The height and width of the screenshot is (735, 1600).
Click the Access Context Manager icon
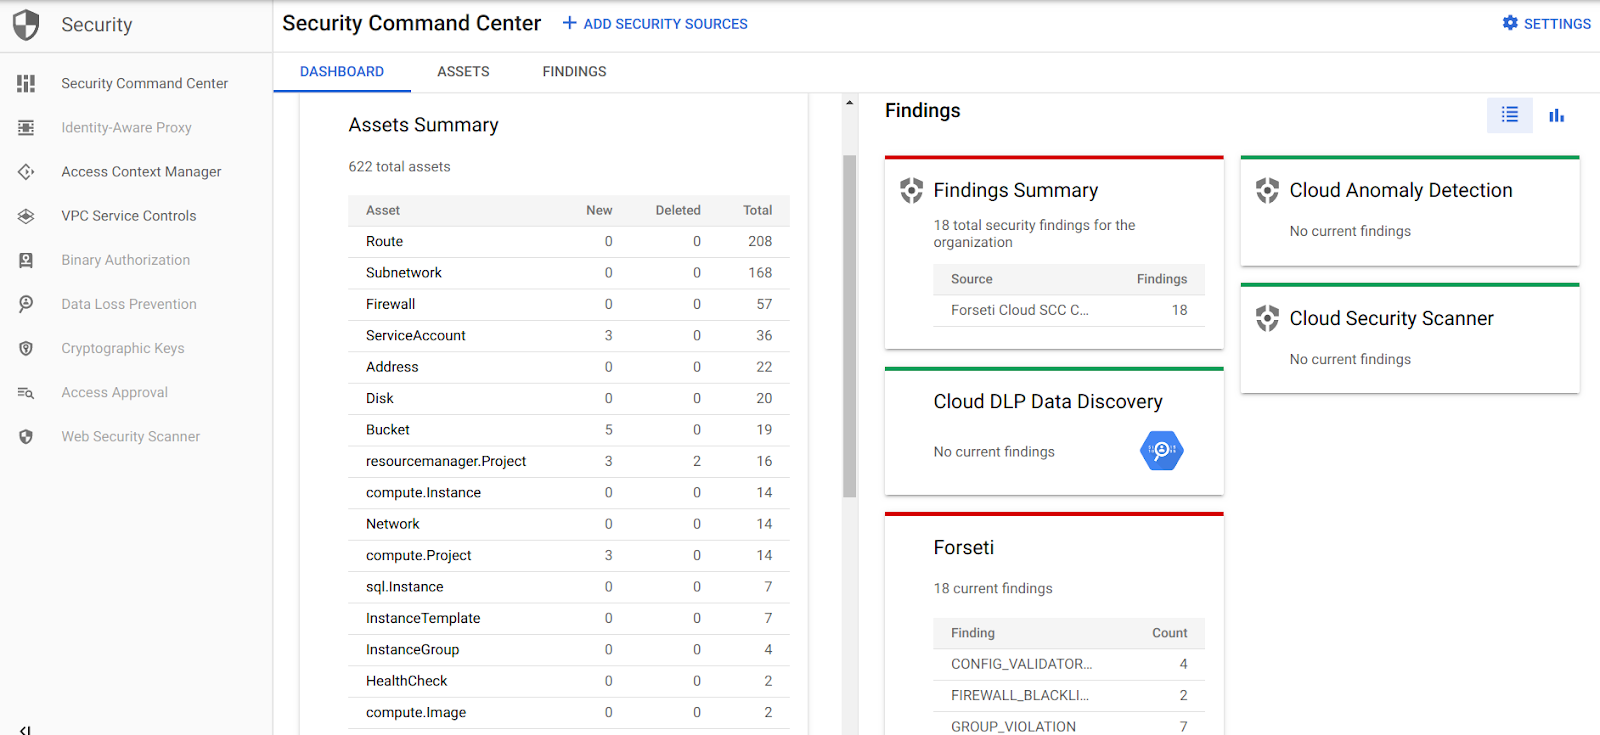[x=26, y=172]
